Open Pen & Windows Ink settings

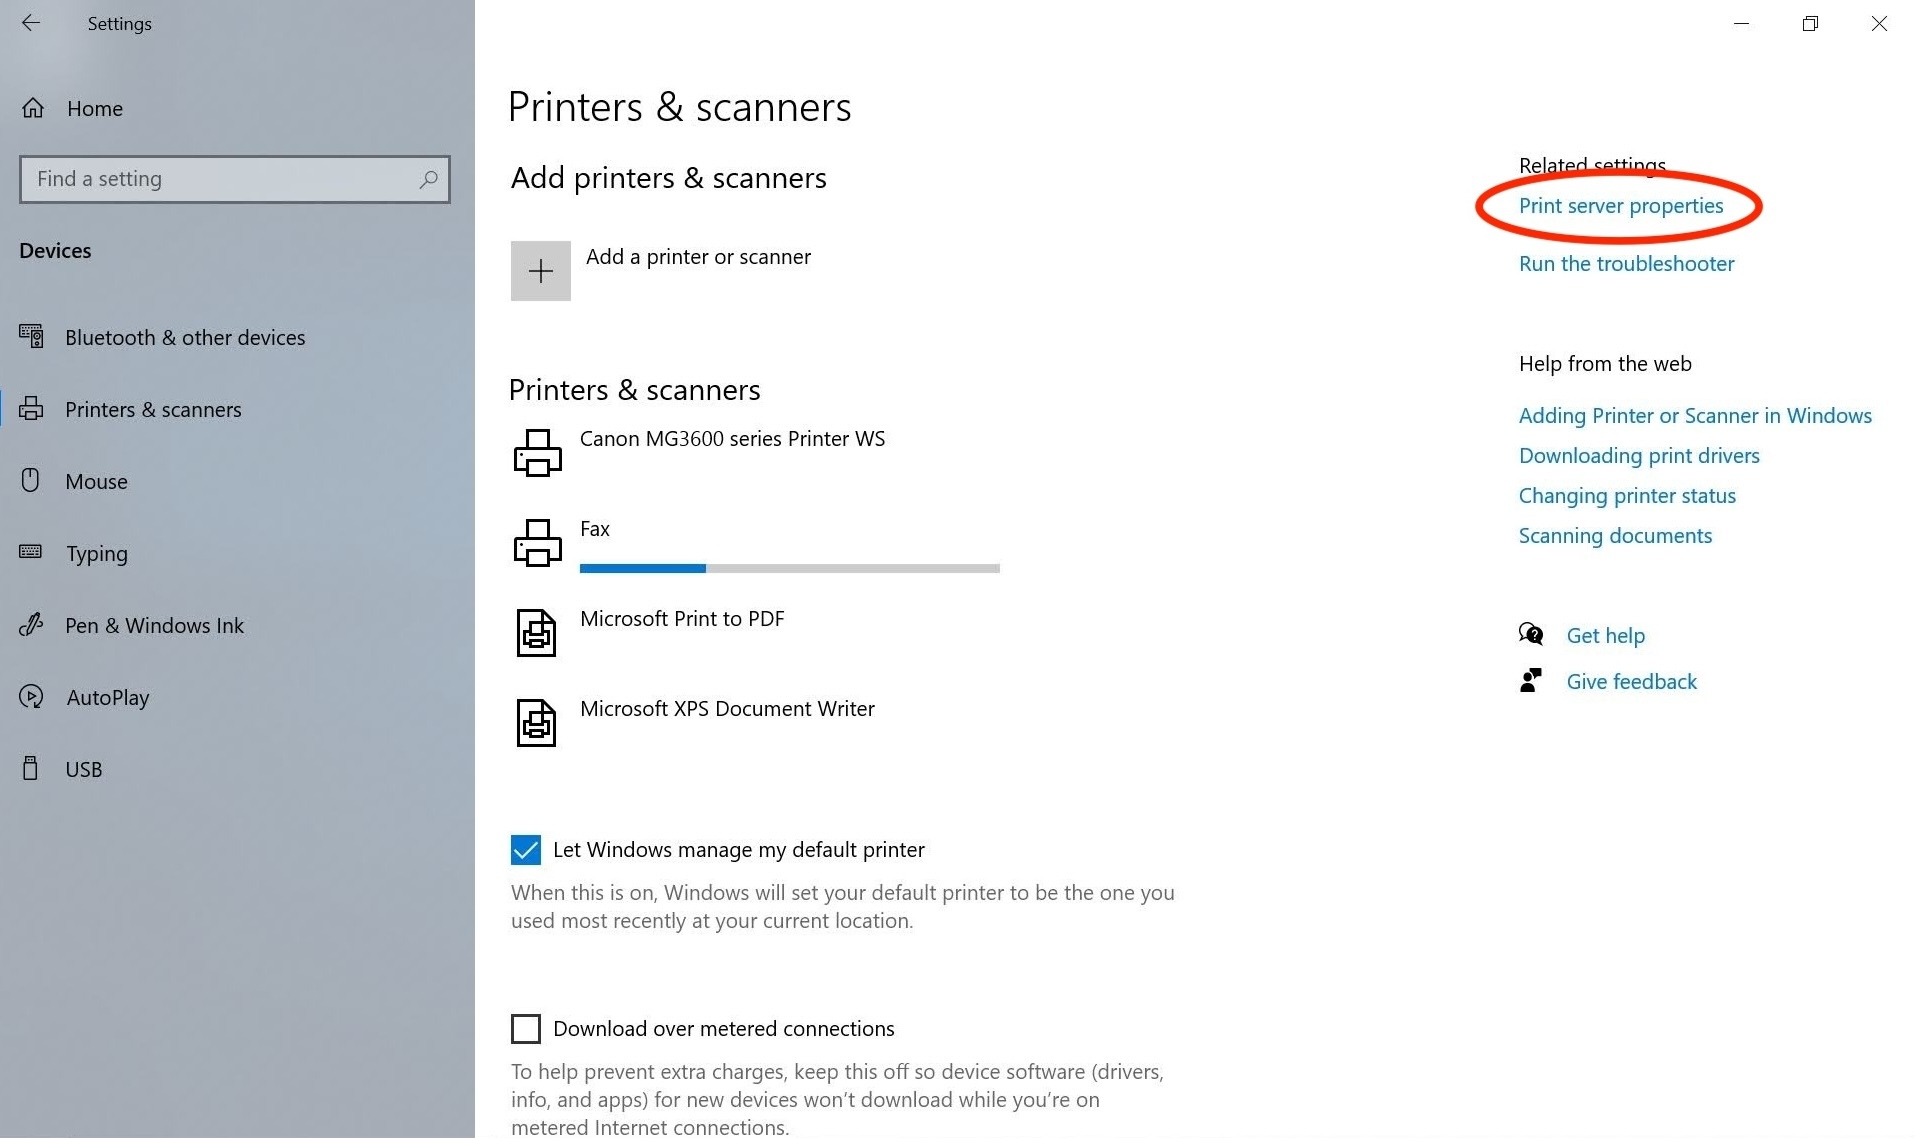(154, 626)
